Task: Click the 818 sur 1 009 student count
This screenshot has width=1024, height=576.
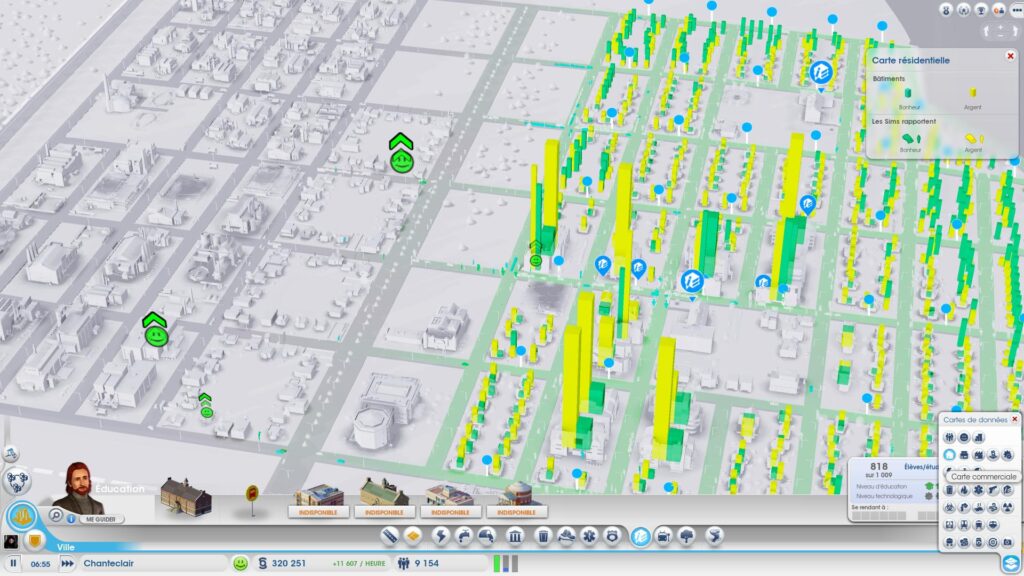Action: 878,470
